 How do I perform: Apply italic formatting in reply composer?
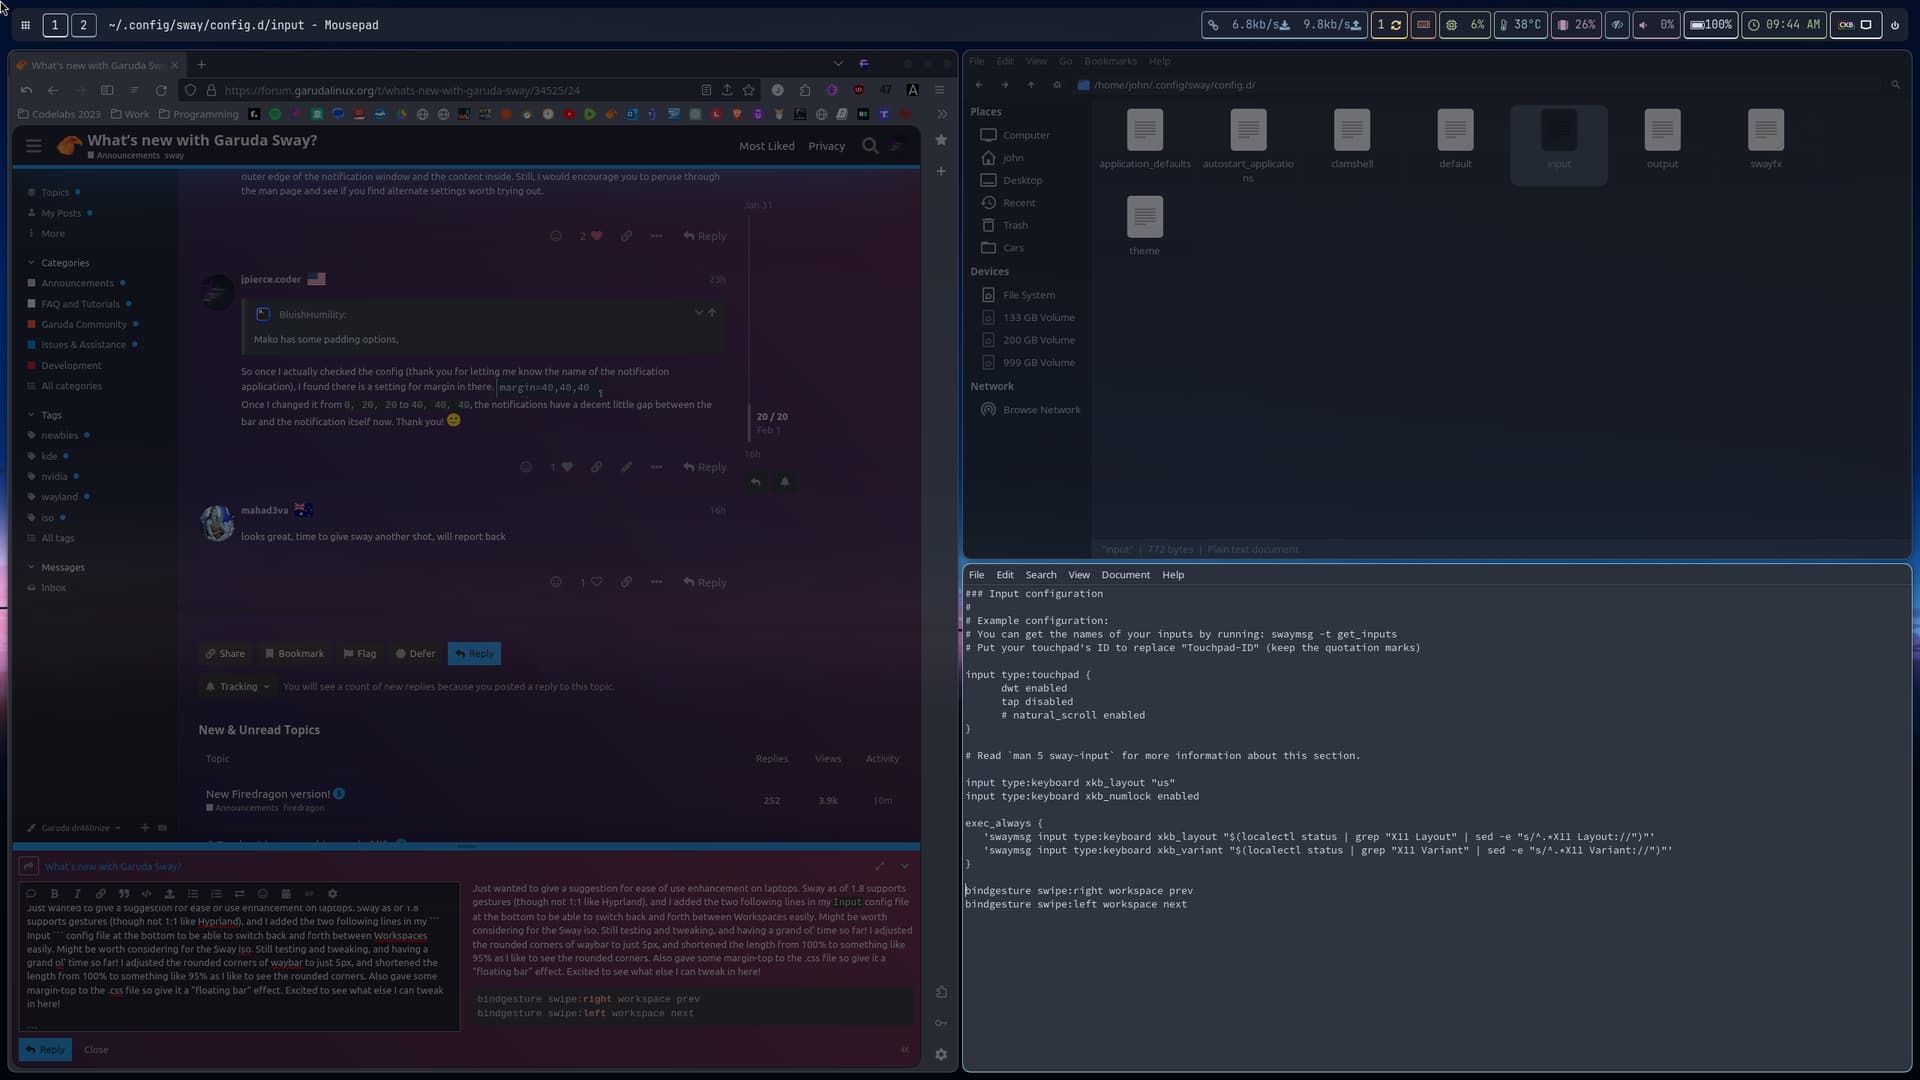(x=77, y=894)
